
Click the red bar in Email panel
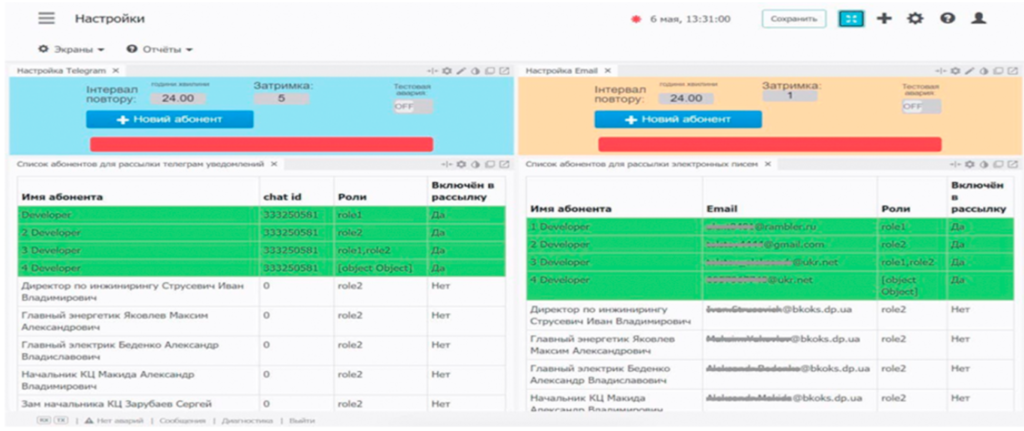[769, 144]
